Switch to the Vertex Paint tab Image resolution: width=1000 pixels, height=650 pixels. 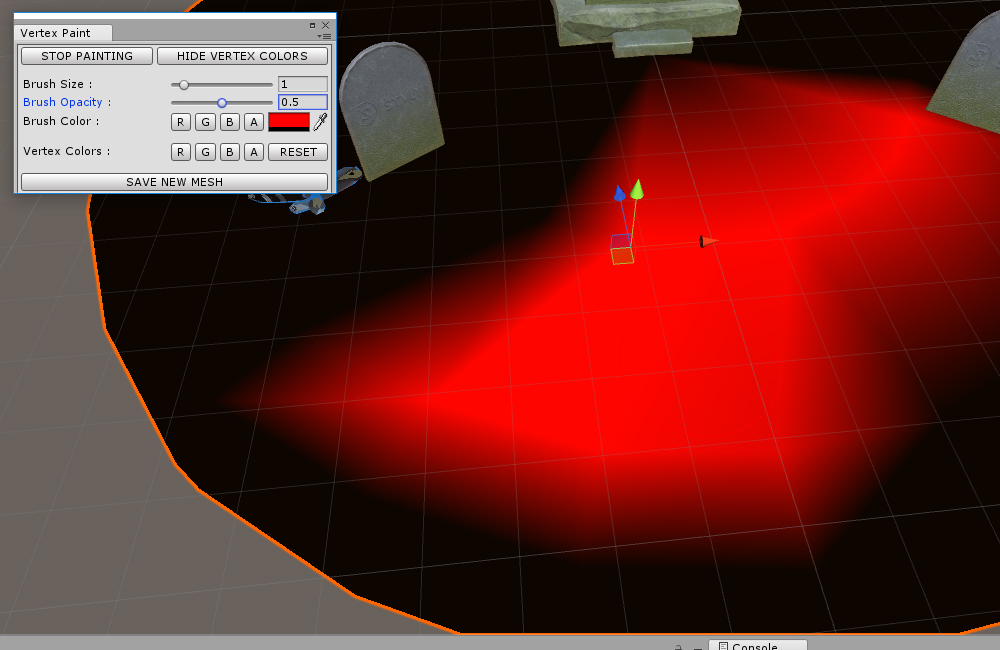point(63,33)
